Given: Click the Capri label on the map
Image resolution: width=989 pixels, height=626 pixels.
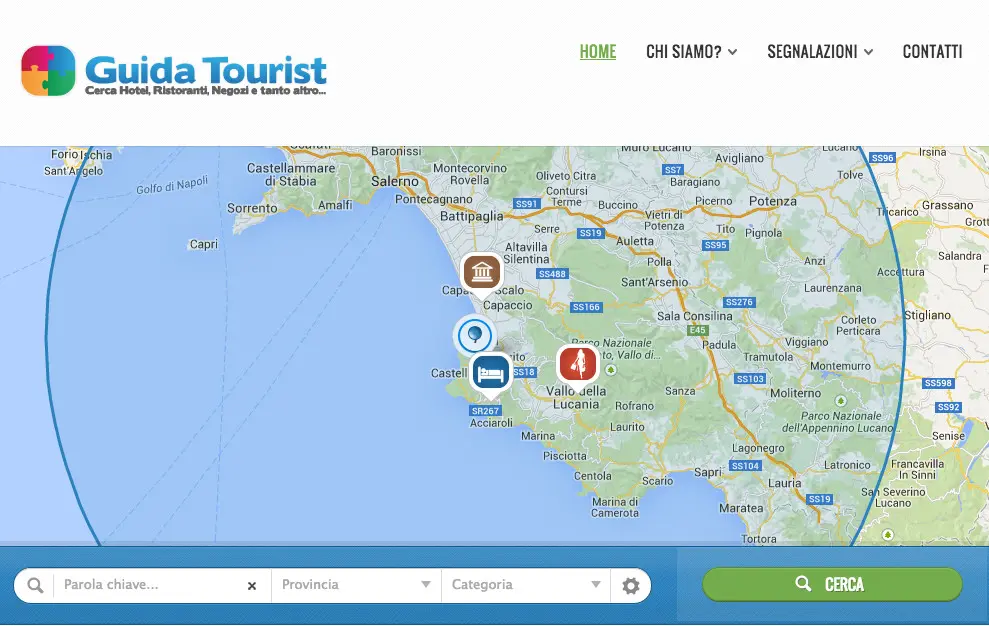Looking at the screenshot, I should coord(204,244).
